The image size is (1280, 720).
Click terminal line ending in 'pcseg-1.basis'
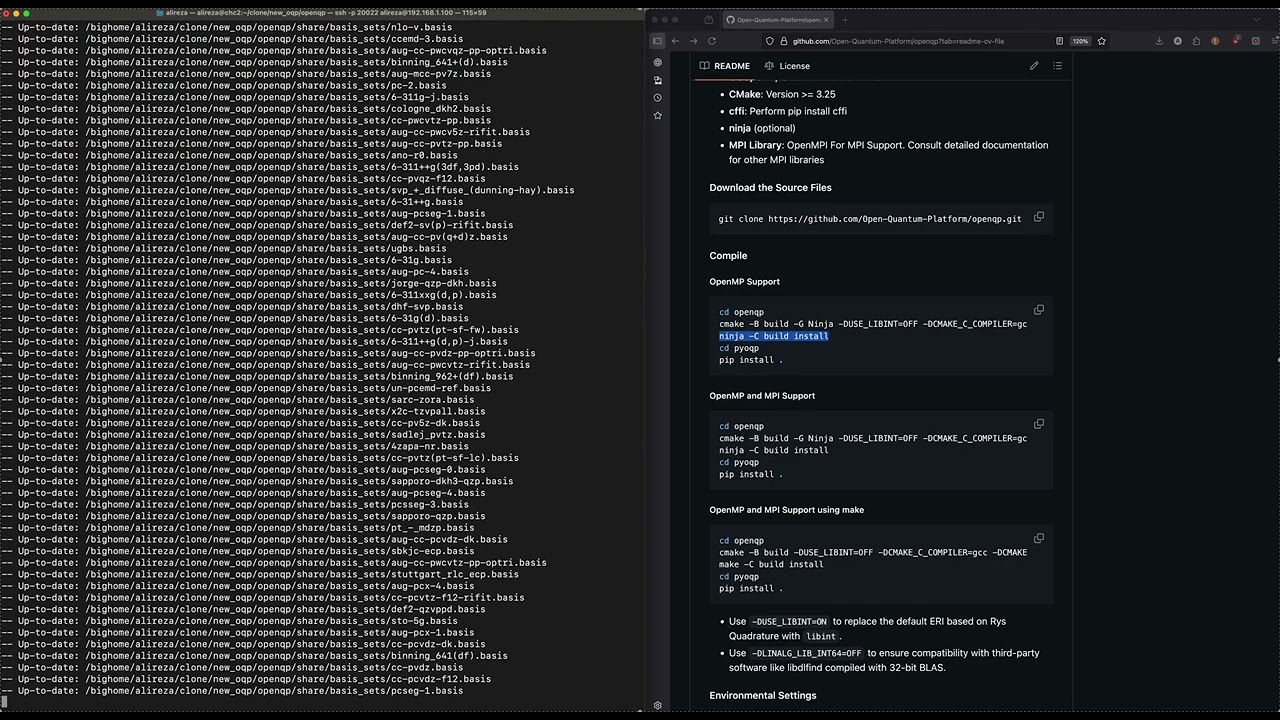(x=232, y=691)
